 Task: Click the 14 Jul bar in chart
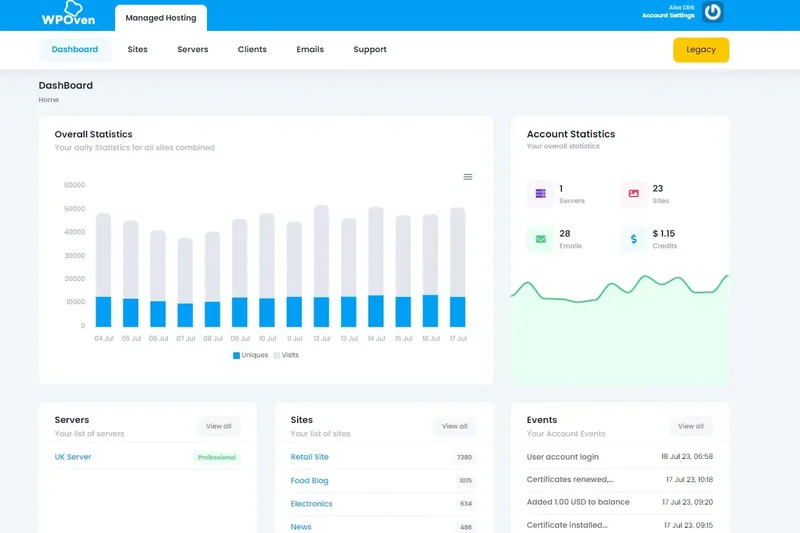coord(376,270)
